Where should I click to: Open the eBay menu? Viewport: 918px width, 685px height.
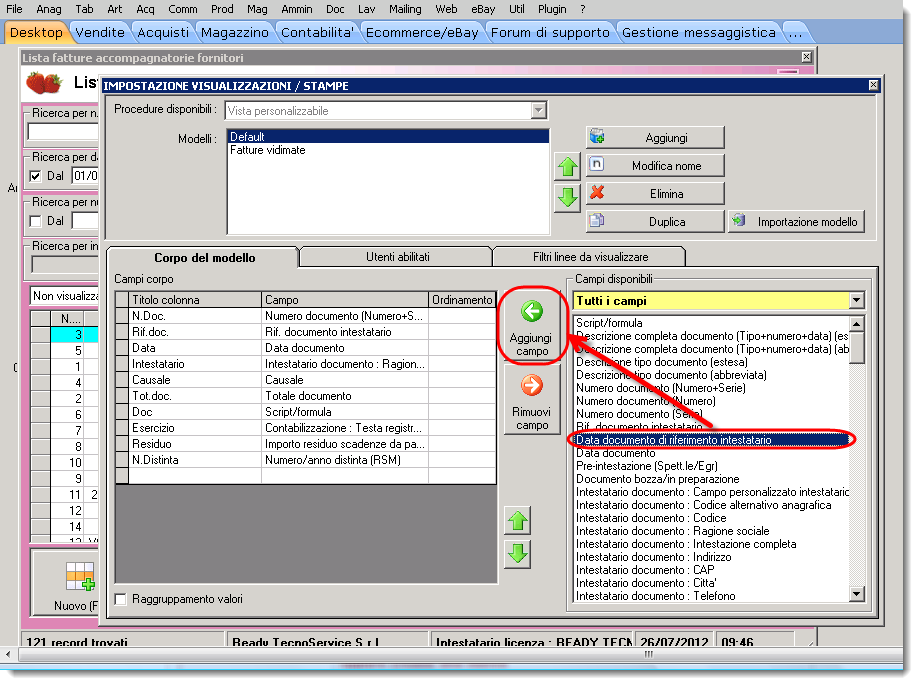point(483,9)
